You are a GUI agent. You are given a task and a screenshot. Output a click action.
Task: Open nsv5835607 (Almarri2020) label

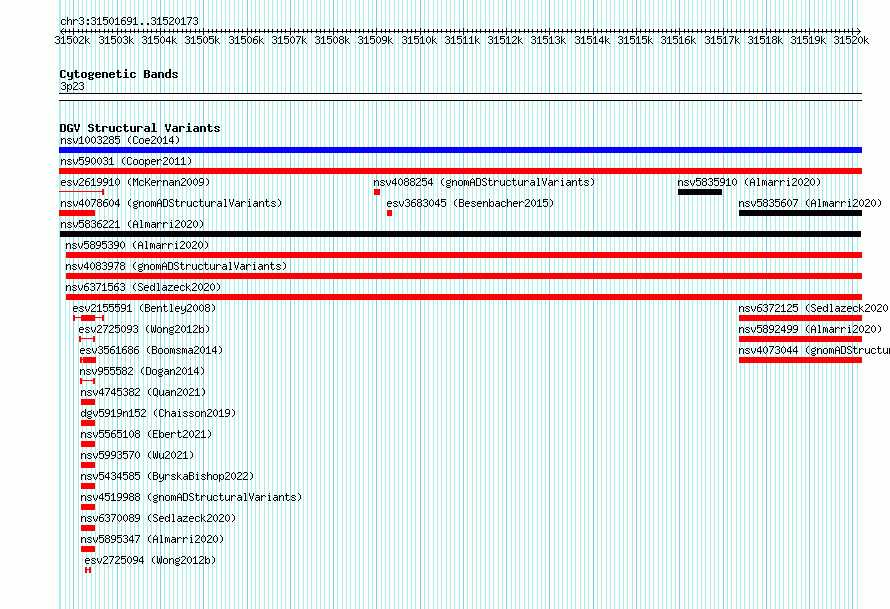pyautogui.click(x=810, y=203)
